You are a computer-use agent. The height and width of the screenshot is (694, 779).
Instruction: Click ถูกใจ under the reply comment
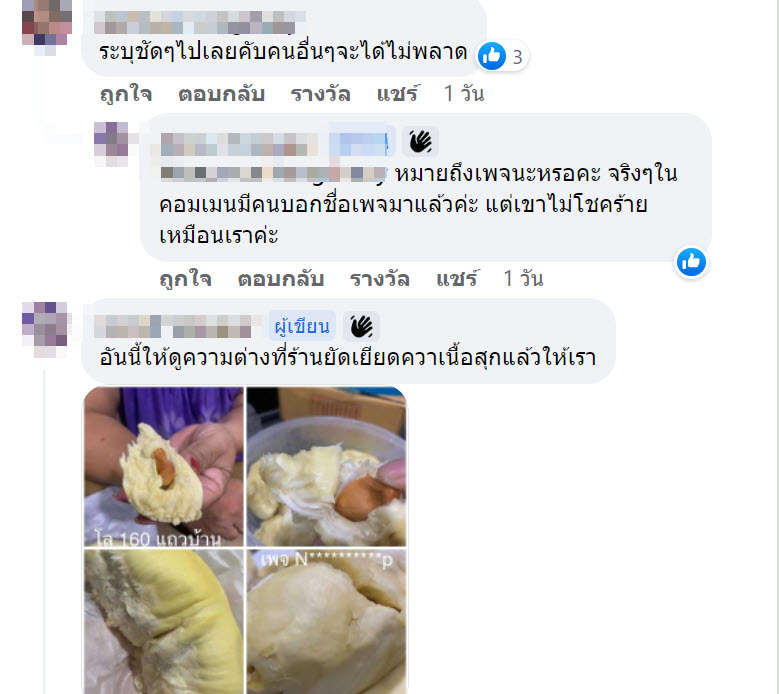[186, 279]
